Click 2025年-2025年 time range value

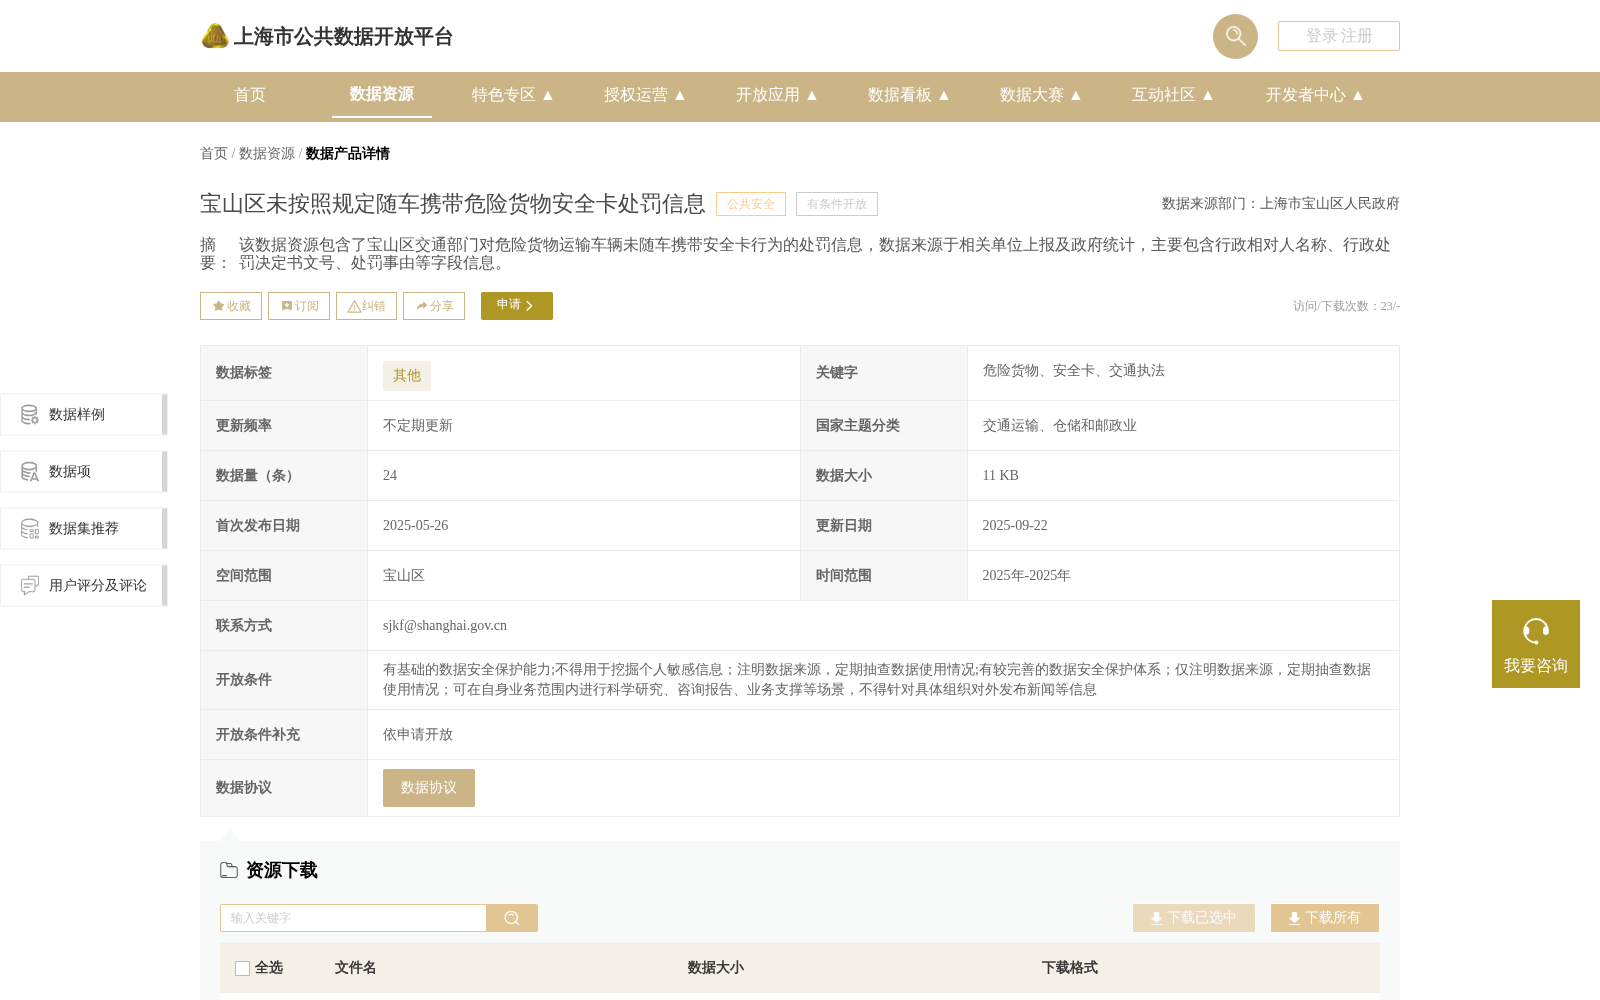tap(1026, 576)
